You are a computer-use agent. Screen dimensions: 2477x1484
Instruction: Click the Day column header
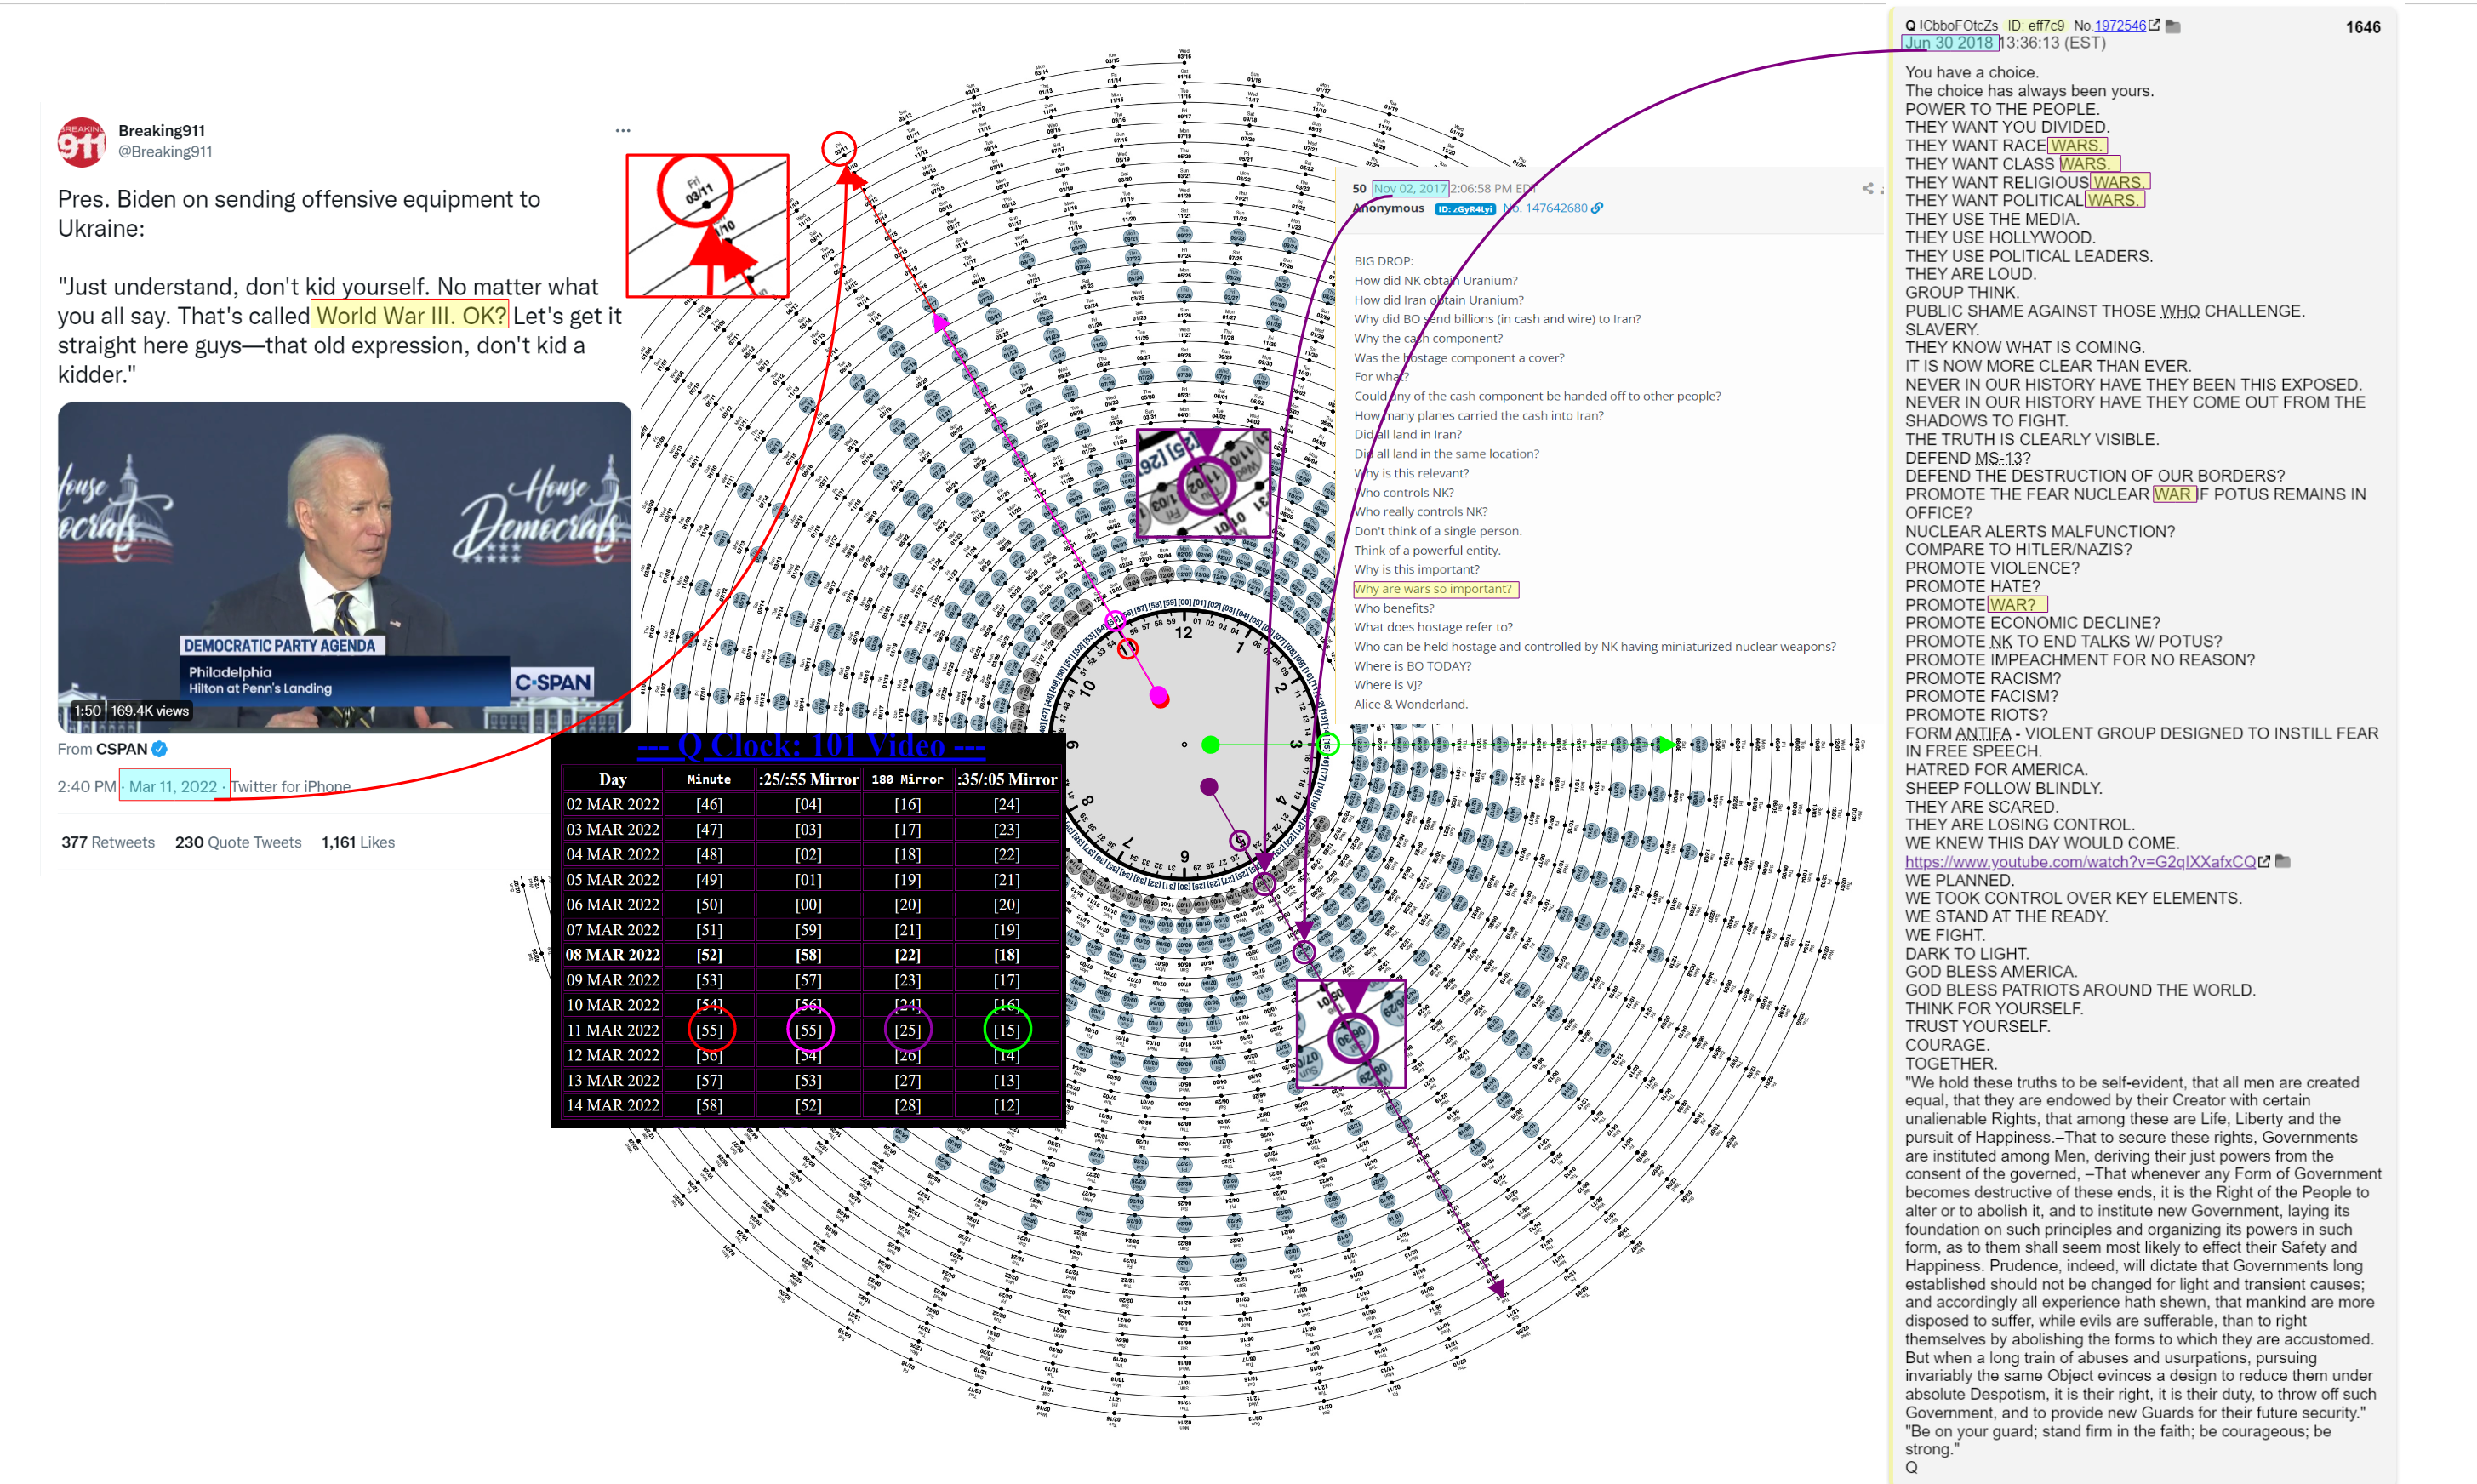coord(613,779)
